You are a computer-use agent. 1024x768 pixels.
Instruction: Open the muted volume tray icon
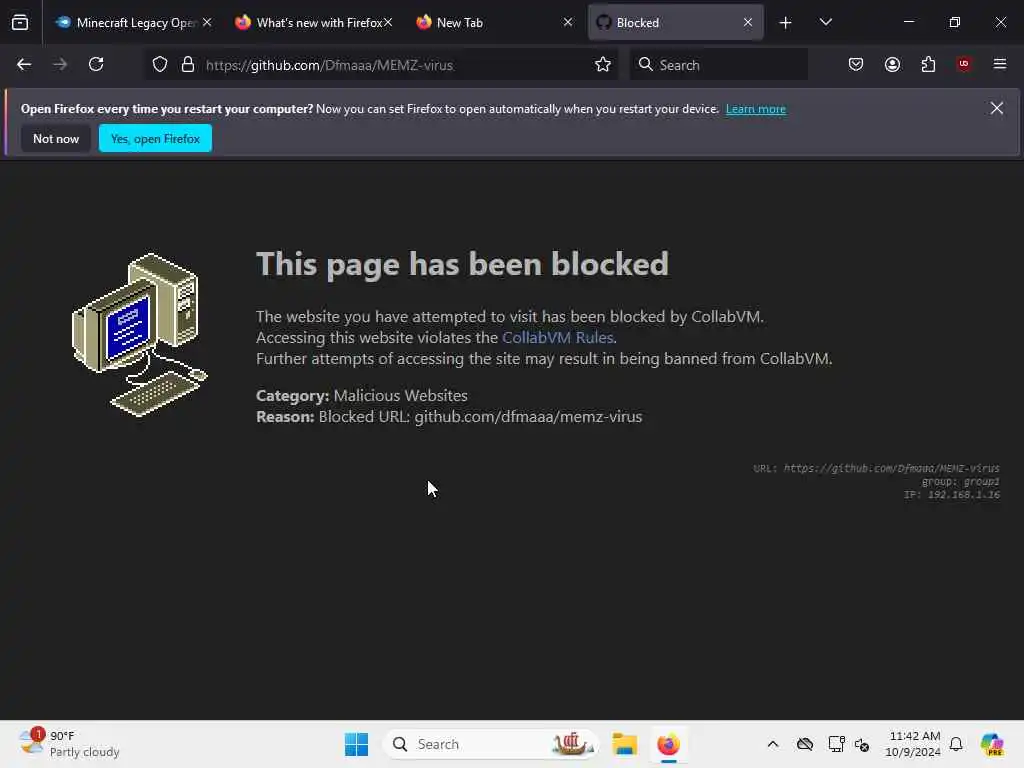(862, 744)
